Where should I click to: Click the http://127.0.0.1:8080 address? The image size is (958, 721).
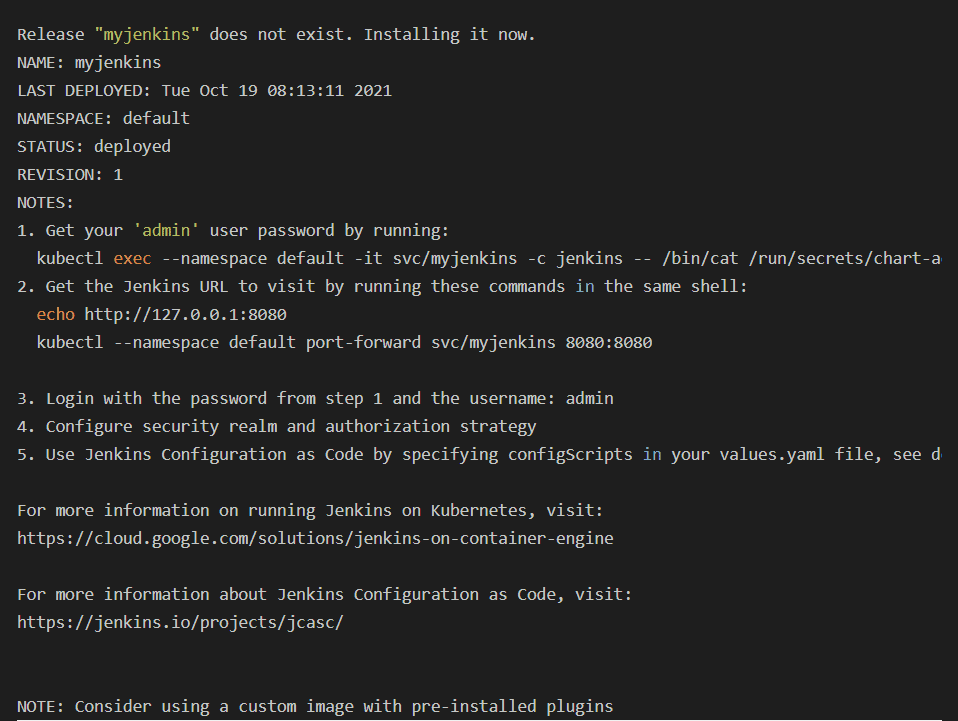point(186,315)
